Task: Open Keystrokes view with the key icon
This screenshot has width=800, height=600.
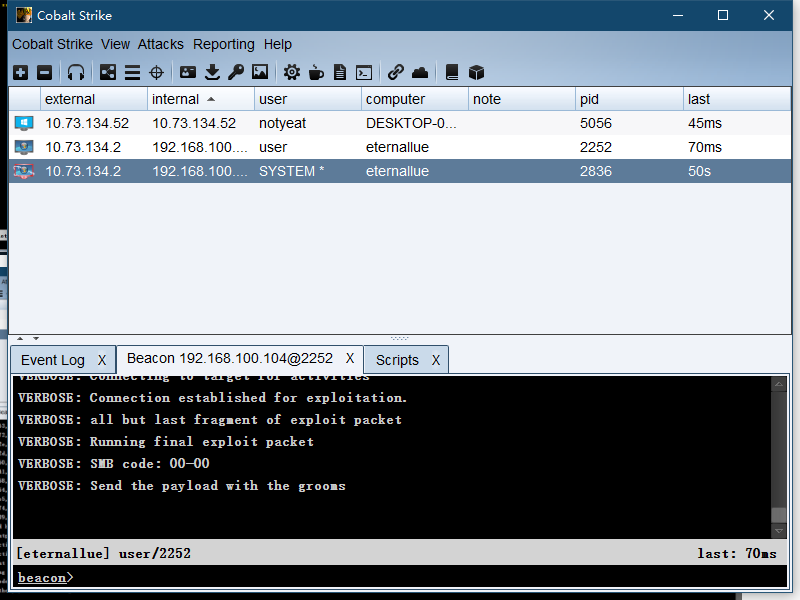Action: 236,72
